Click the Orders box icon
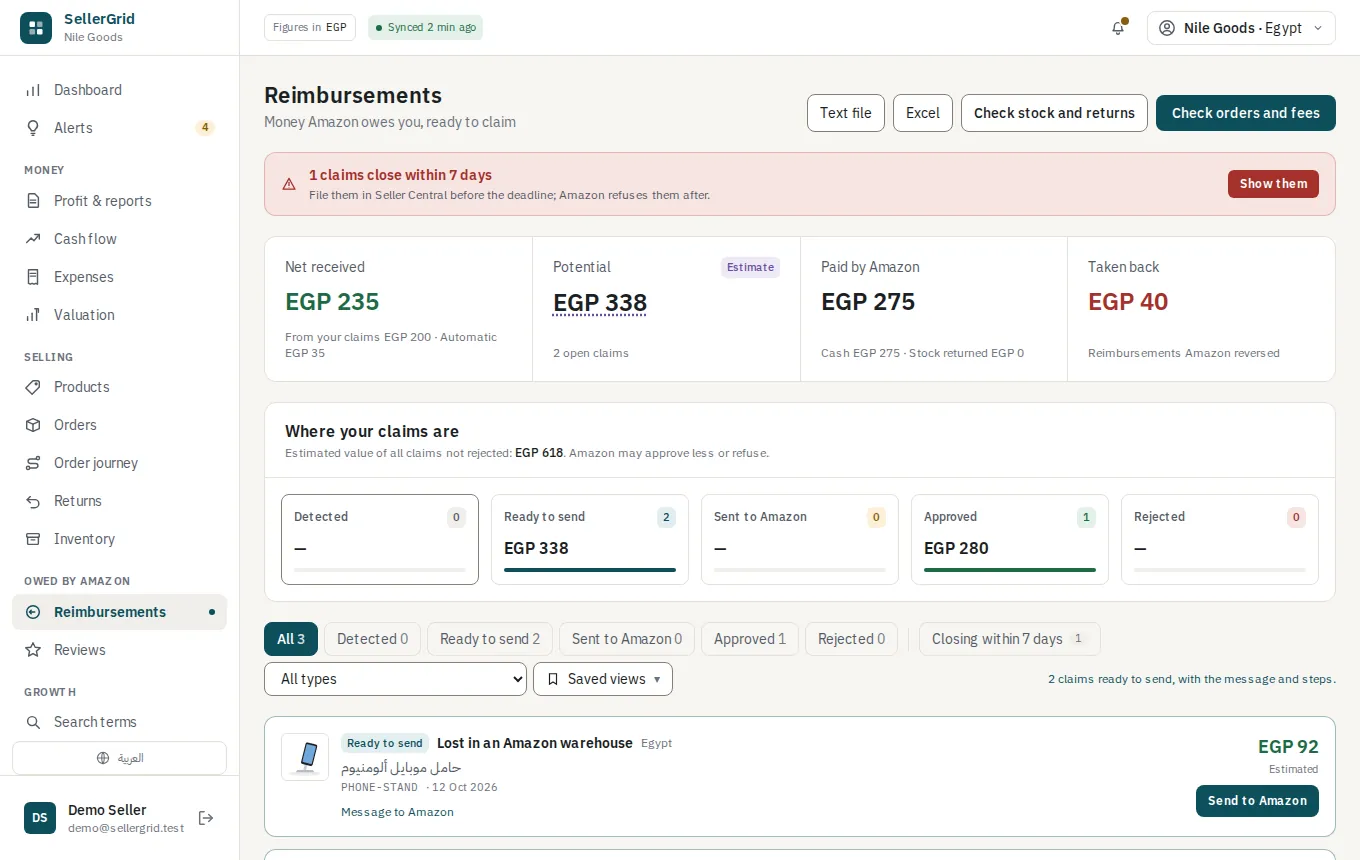The image size is (1360, 860). [33, 425]
